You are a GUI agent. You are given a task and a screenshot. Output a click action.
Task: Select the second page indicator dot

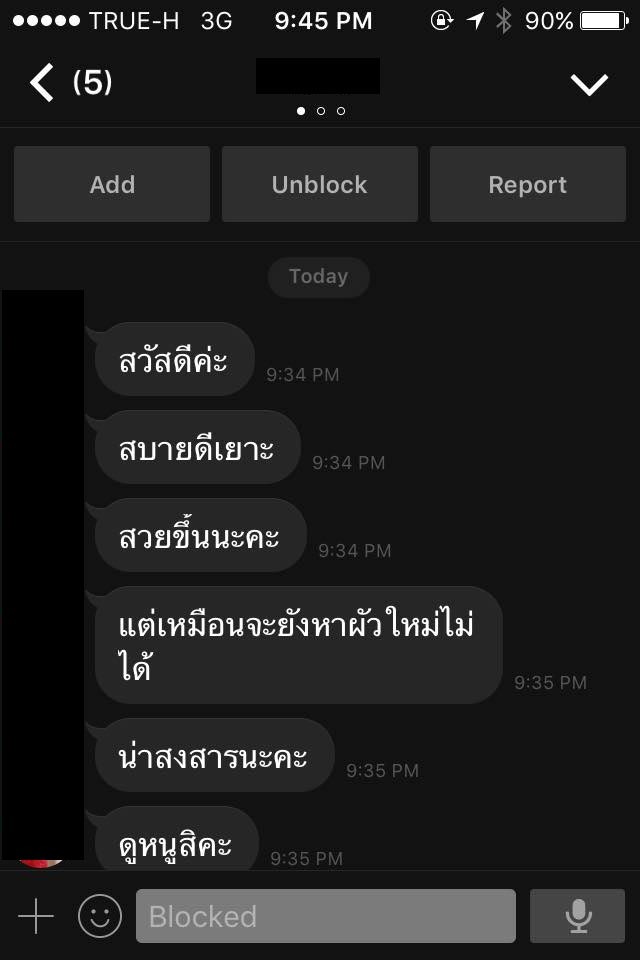[x=321, y=111]
